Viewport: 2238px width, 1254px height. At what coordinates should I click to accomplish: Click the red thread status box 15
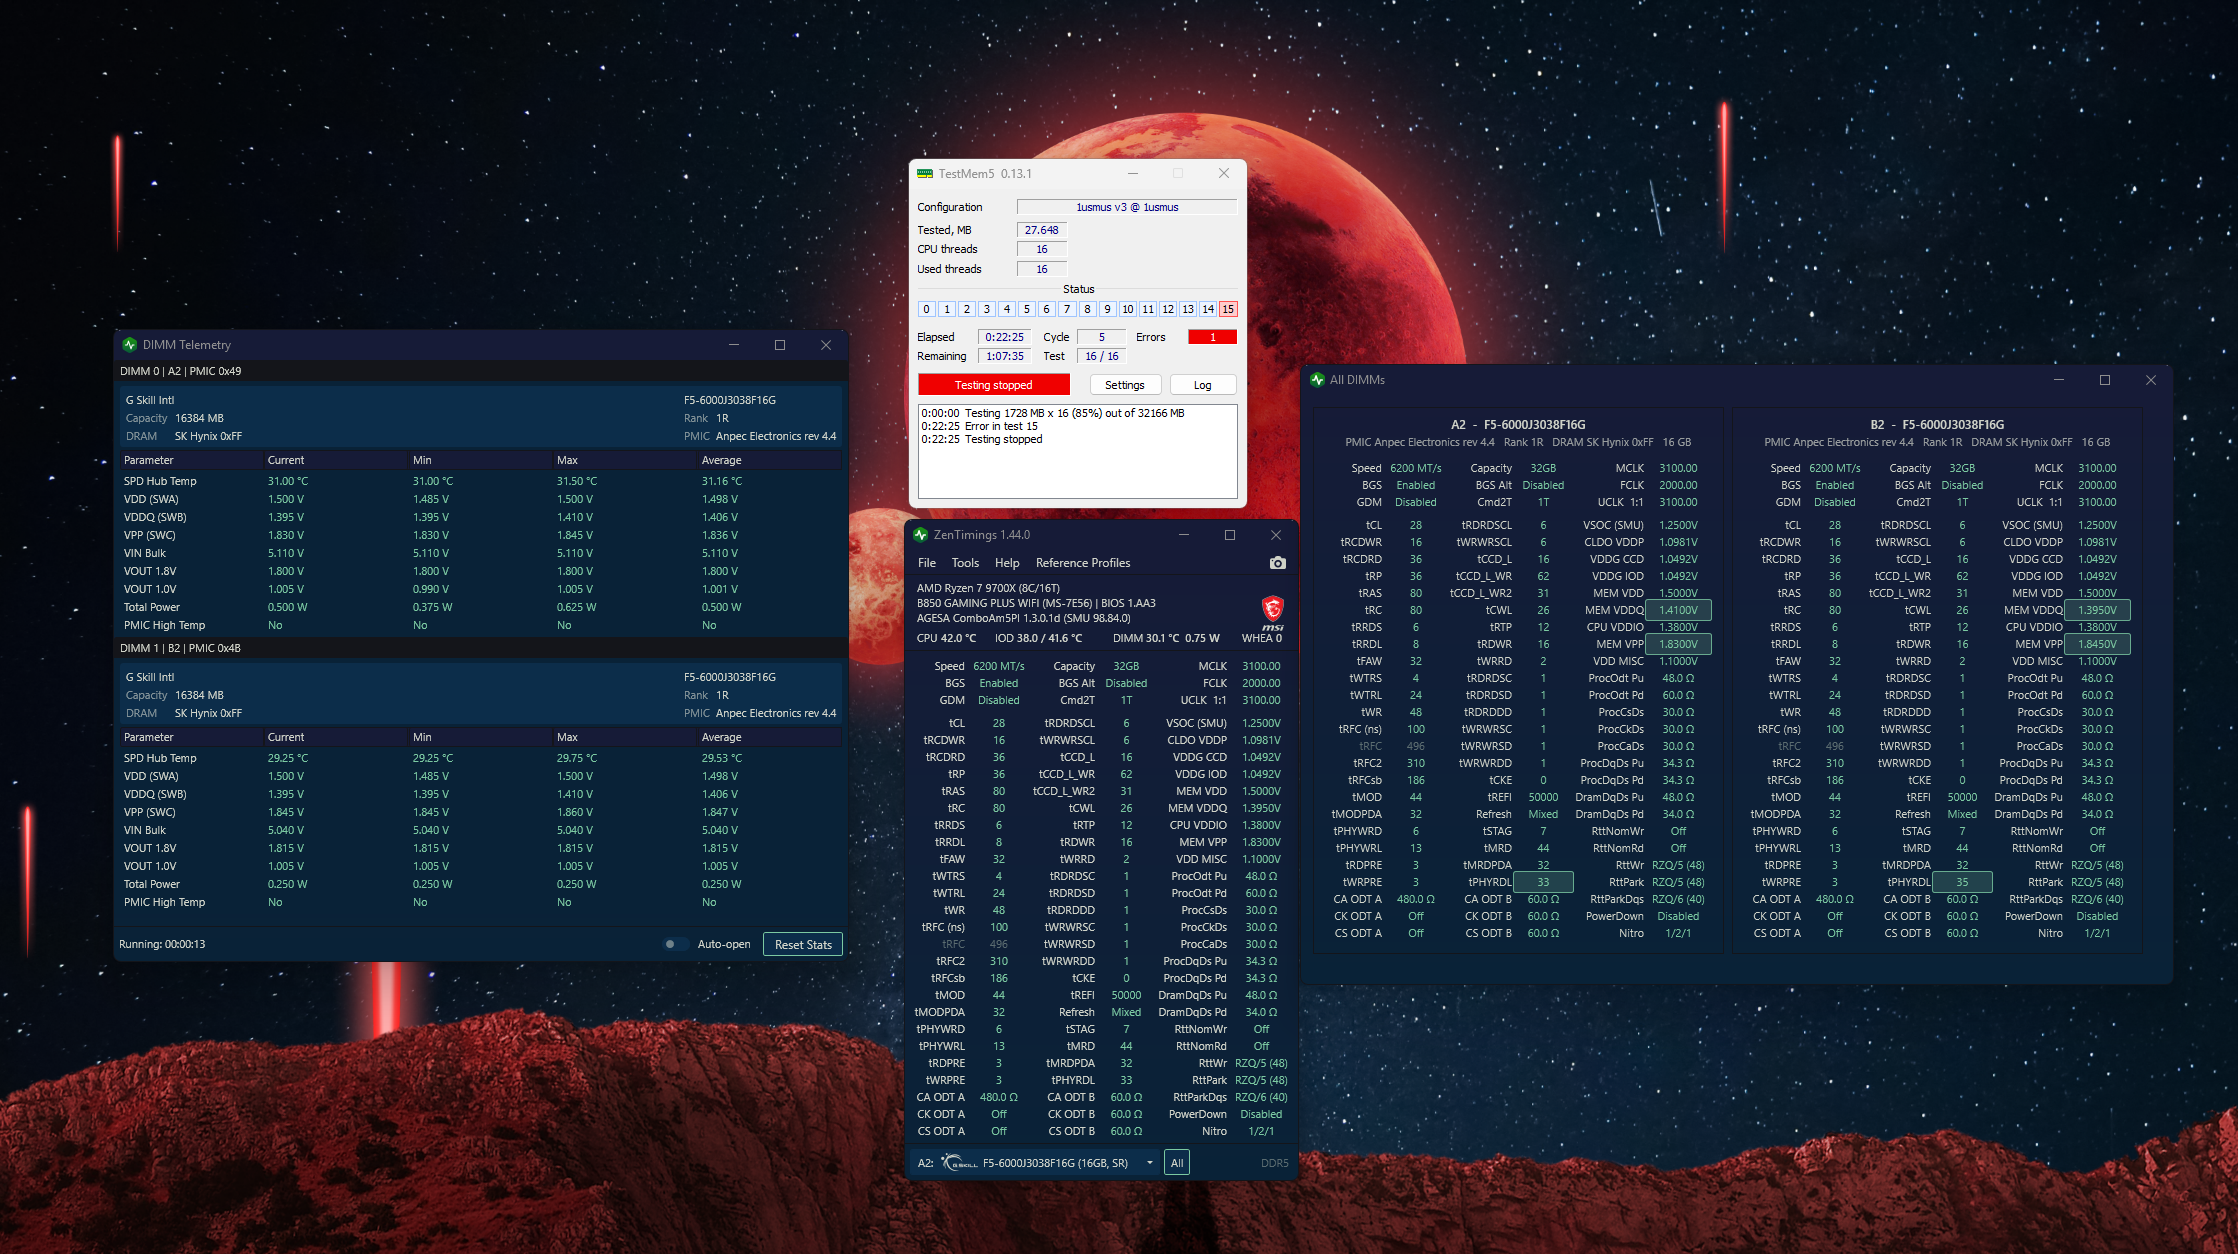(x=1228, y=309)
